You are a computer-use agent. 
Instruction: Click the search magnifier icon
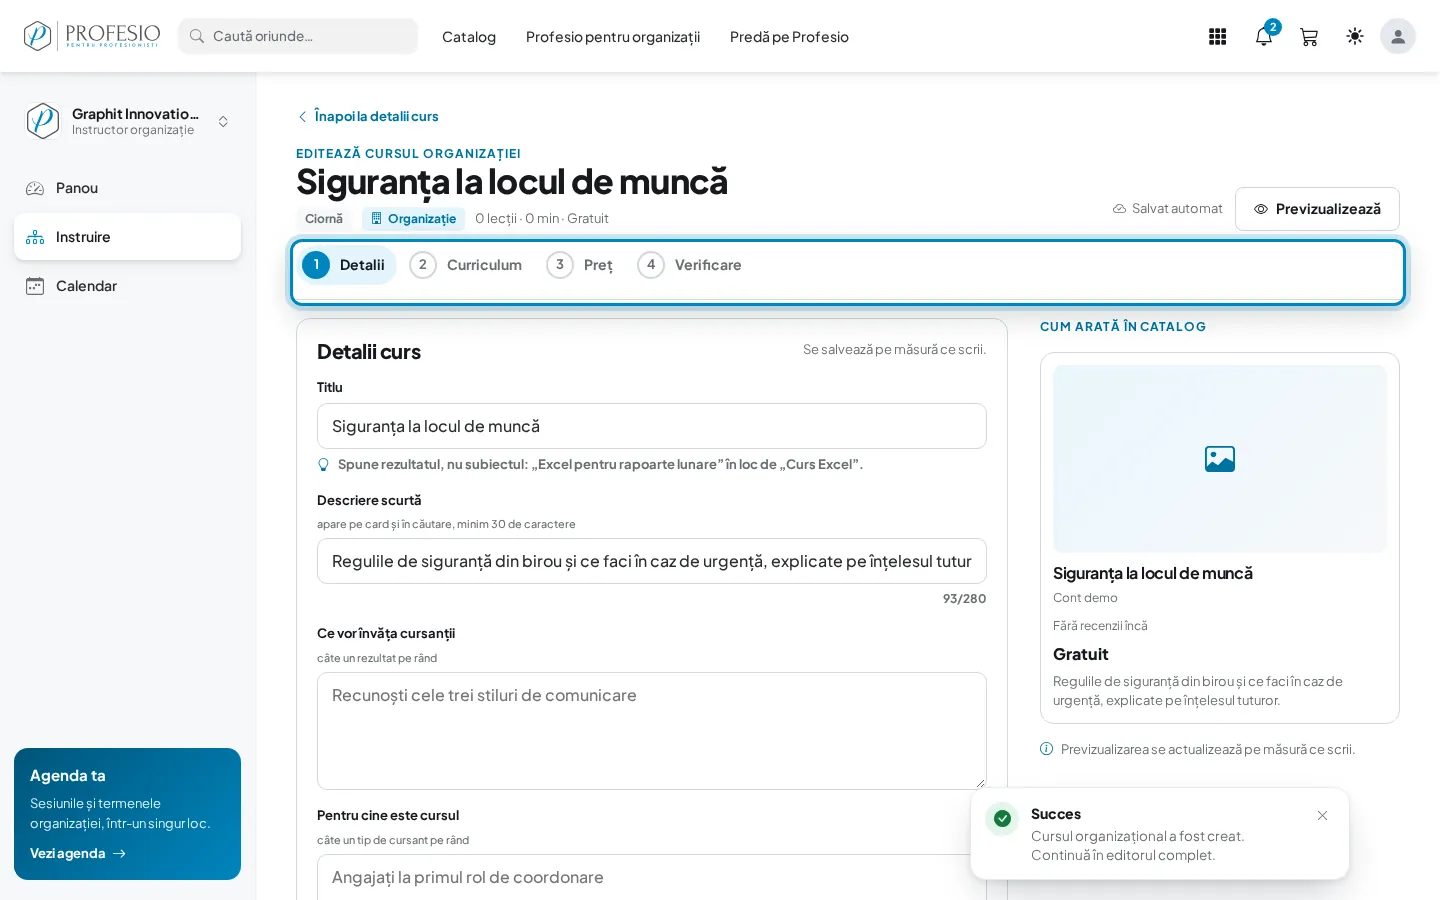coord(197,36)
